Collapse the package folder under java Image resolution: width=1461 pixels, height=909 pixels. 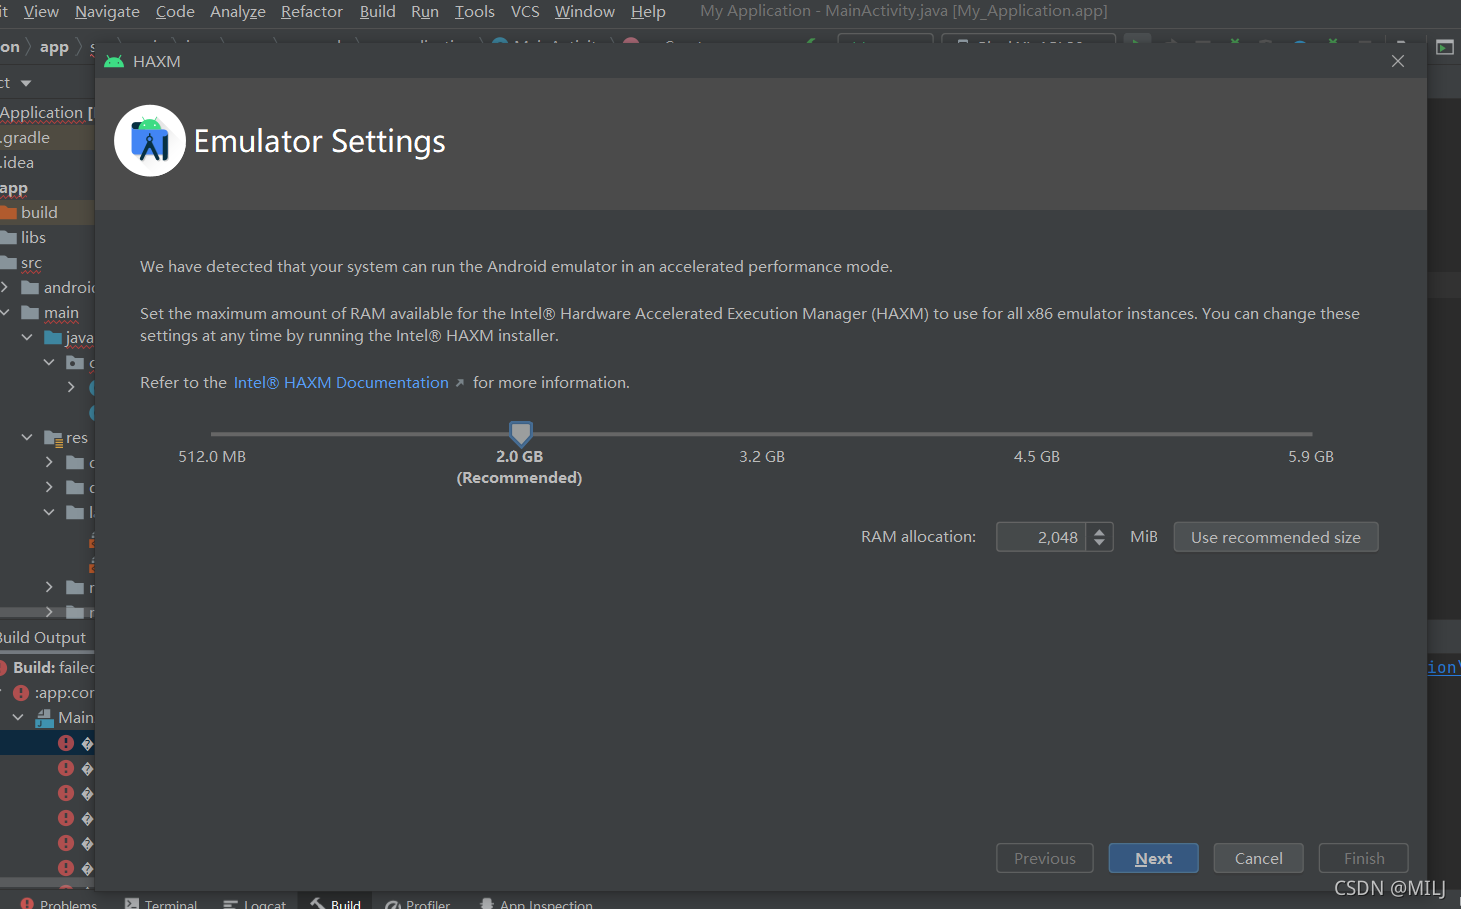click(49, 362)
